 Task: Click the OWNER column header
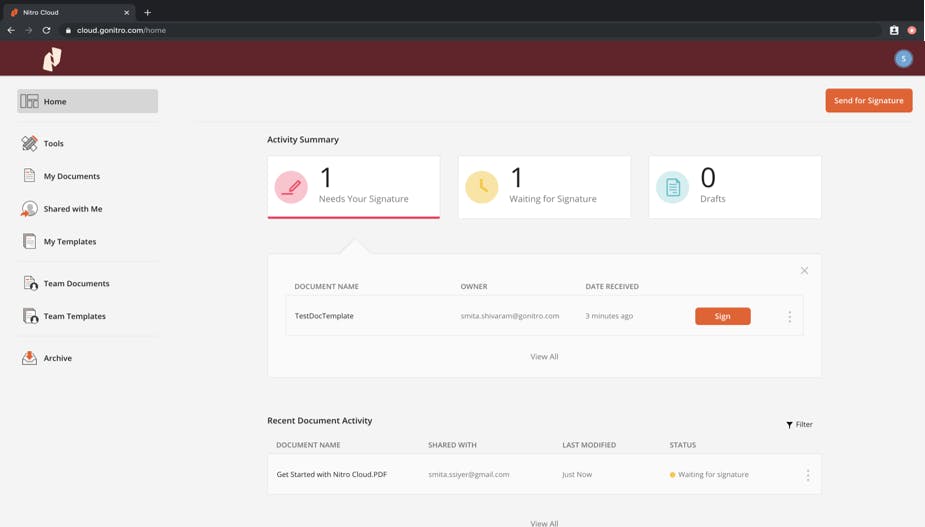click(474, 286)
